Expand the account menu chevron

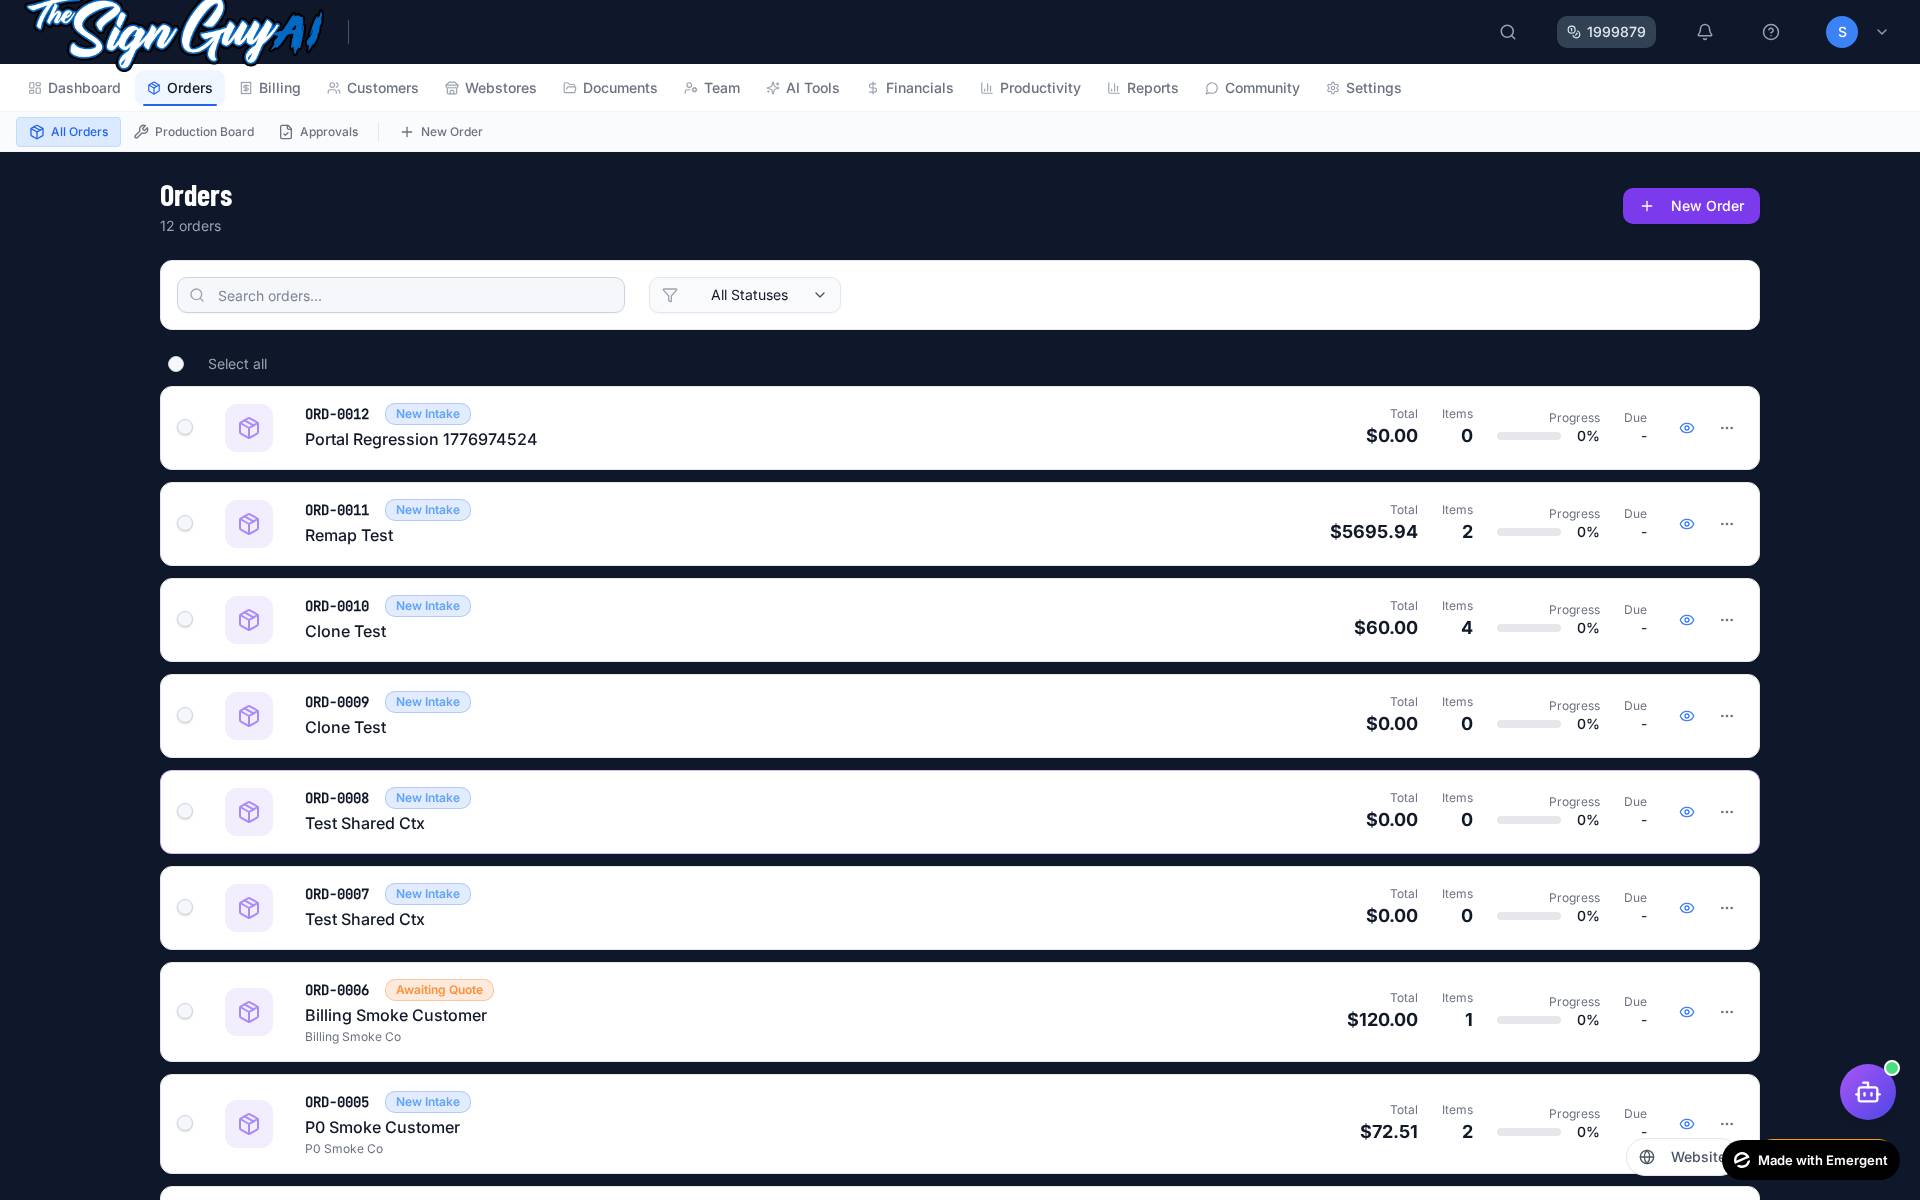[1882, 32]
